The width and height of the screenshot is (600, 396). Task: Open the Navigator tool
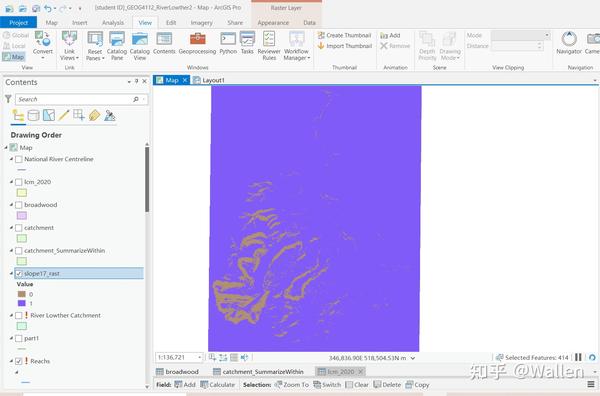569,43
